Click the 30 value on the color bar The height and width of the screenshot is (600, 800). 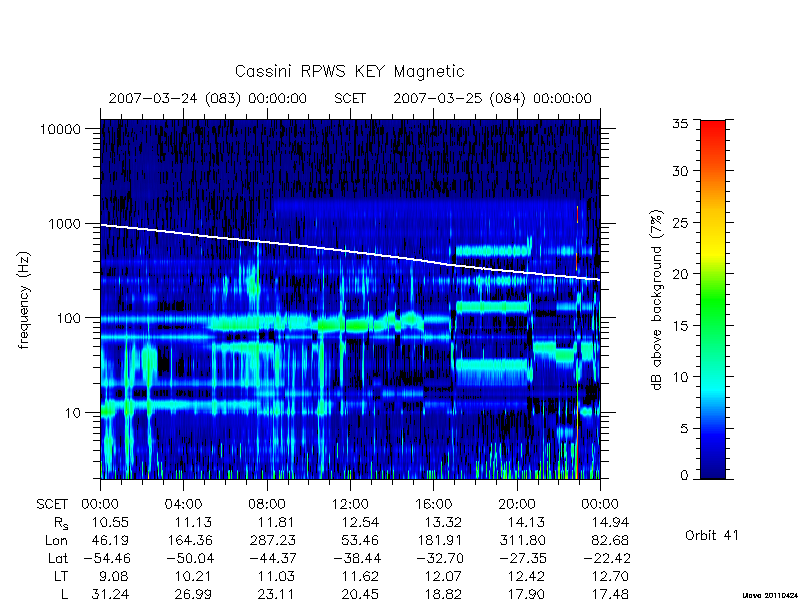(x=680, y=171)
